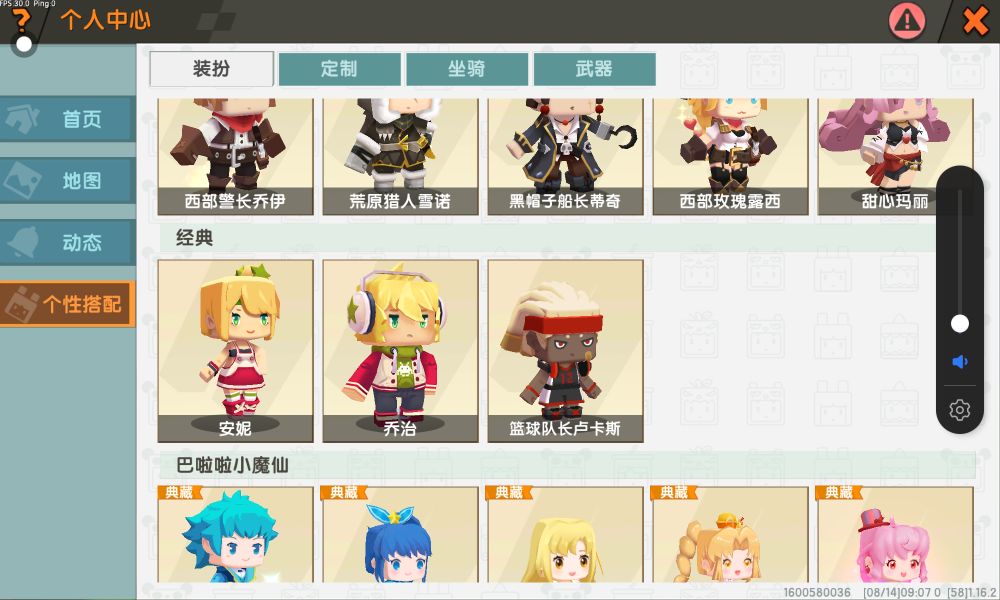Choose the 乔治 character skin

[401, 351]
